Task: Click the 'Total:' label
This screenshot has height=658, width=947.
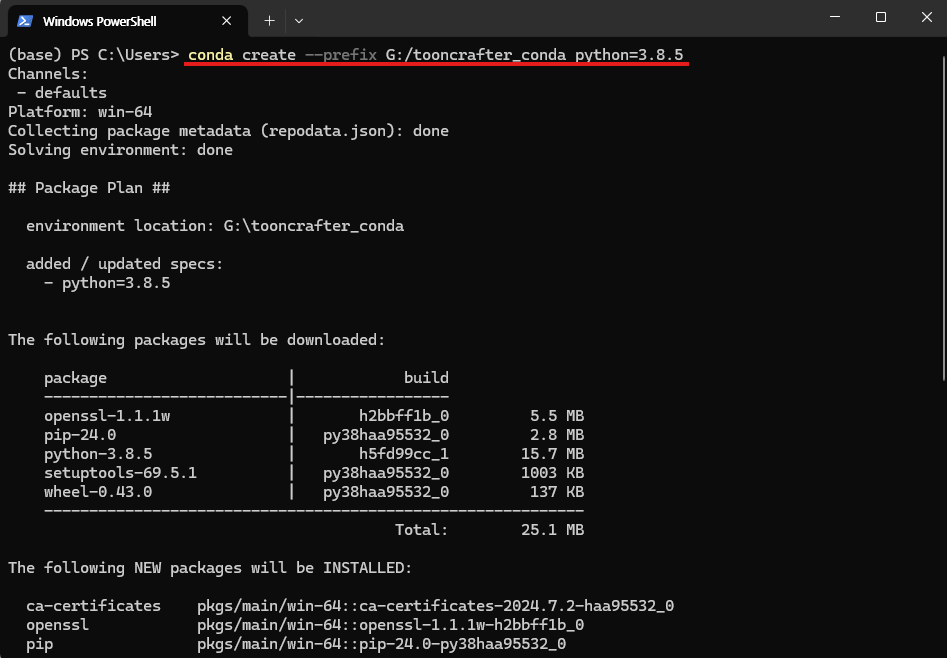Action: click(422, 530)
